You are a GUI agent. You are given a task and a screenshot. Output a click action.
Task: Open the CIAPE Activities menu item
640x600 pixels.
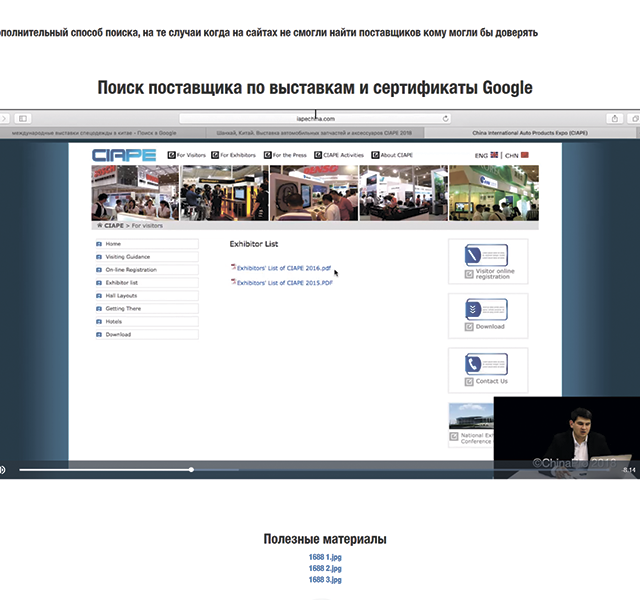click(x=339, y=156)
